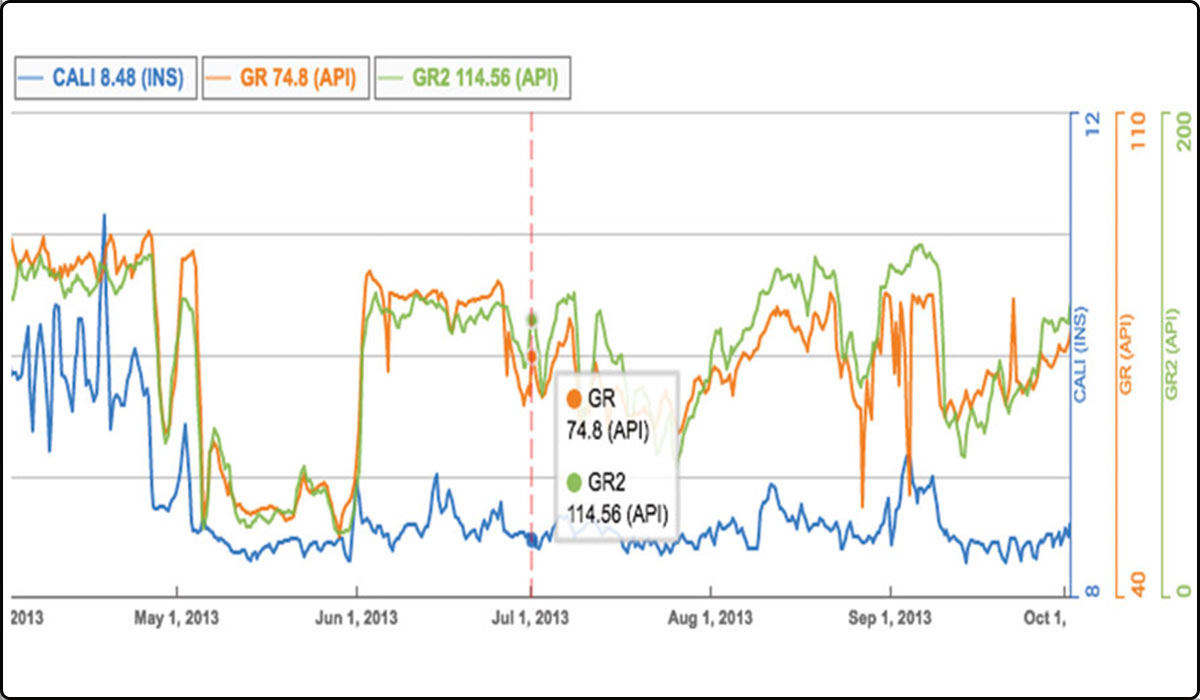Viewport: 1200px width, 700px height.
Task: Click the orange axis minimum value 40
Action: pos(1137,585)
